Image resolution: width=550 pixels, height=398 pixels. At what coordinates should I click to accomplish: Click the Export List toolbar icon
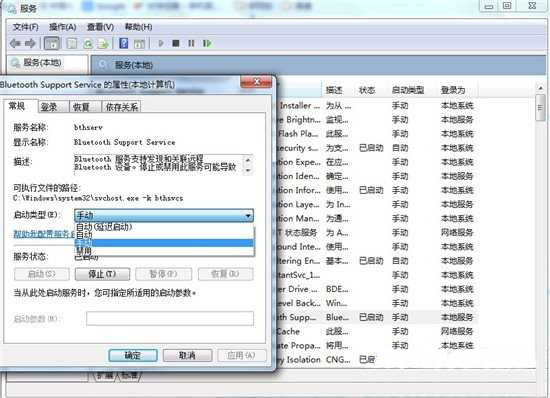[103, 43]
